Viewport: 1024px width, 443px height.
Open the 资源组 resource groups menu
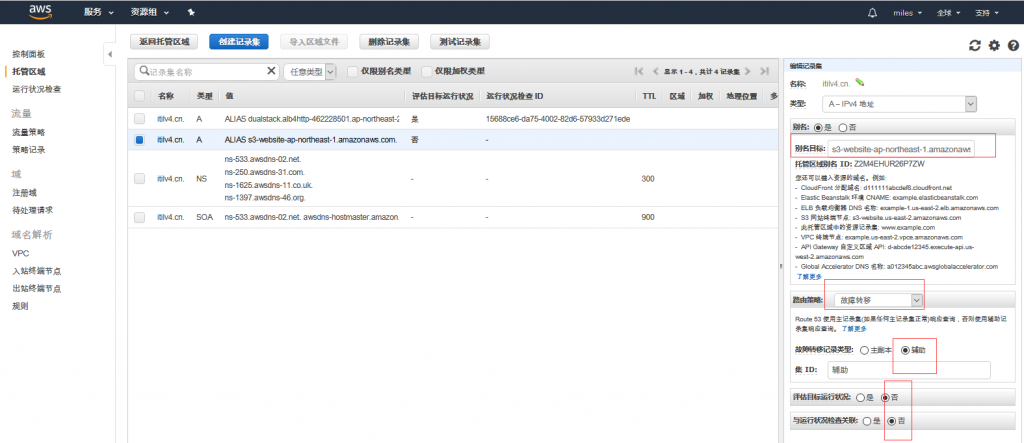[x=150, y=12]
